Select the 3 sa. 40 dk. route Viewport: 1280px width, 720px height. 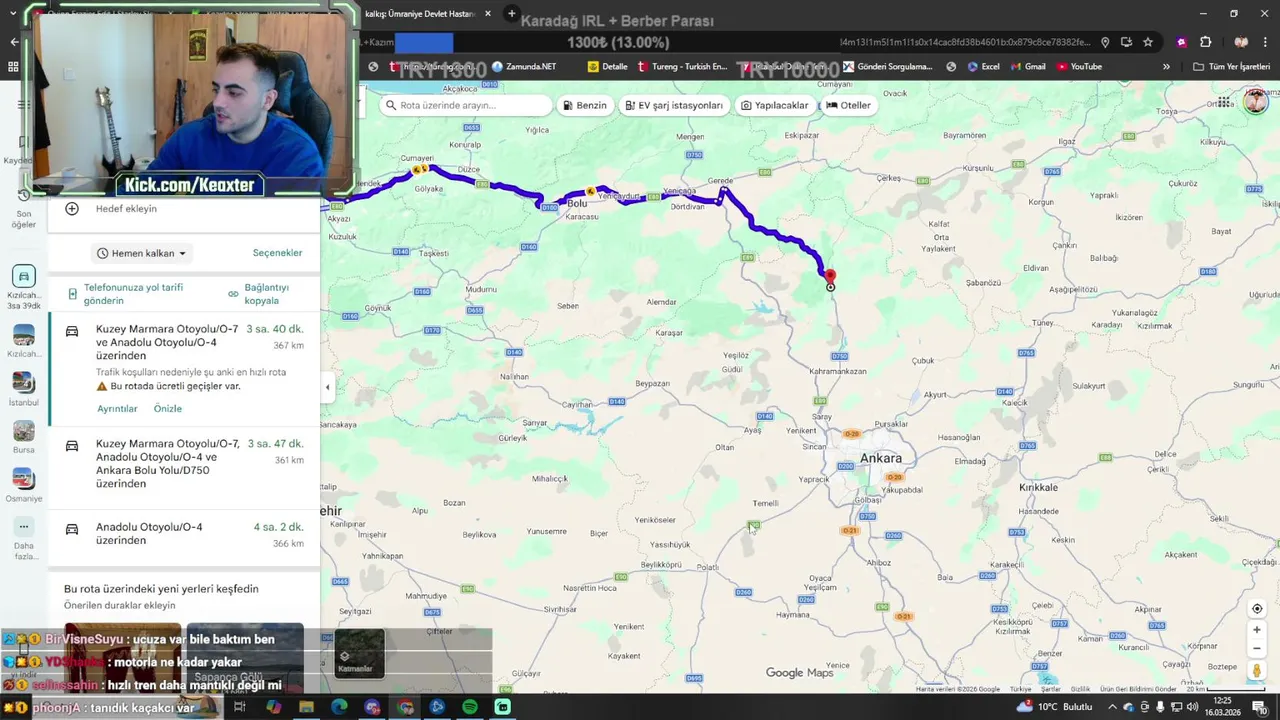click(185, 367)
